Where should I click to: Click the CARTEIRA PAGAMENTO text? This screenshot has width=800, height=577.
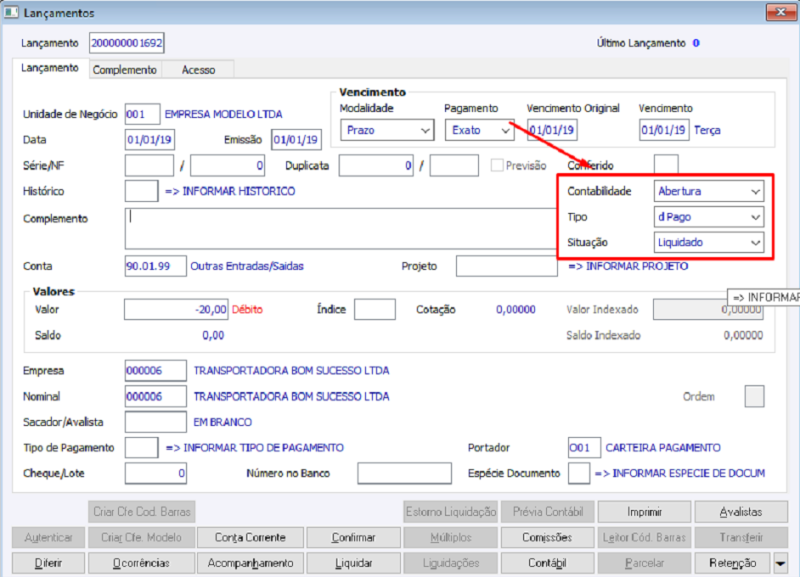pos(663,447)
